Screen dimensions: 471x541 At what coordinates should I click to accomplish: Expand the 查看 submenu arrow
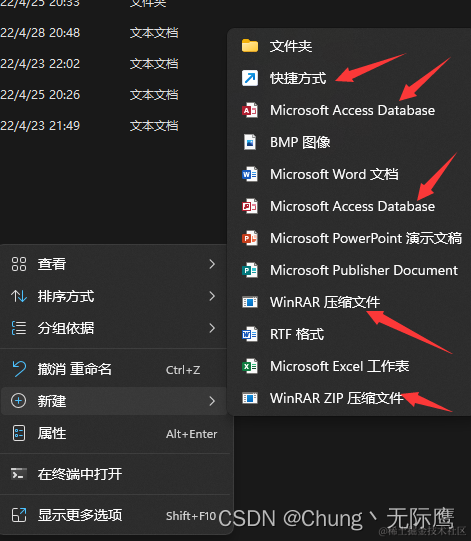pos(212,264)
